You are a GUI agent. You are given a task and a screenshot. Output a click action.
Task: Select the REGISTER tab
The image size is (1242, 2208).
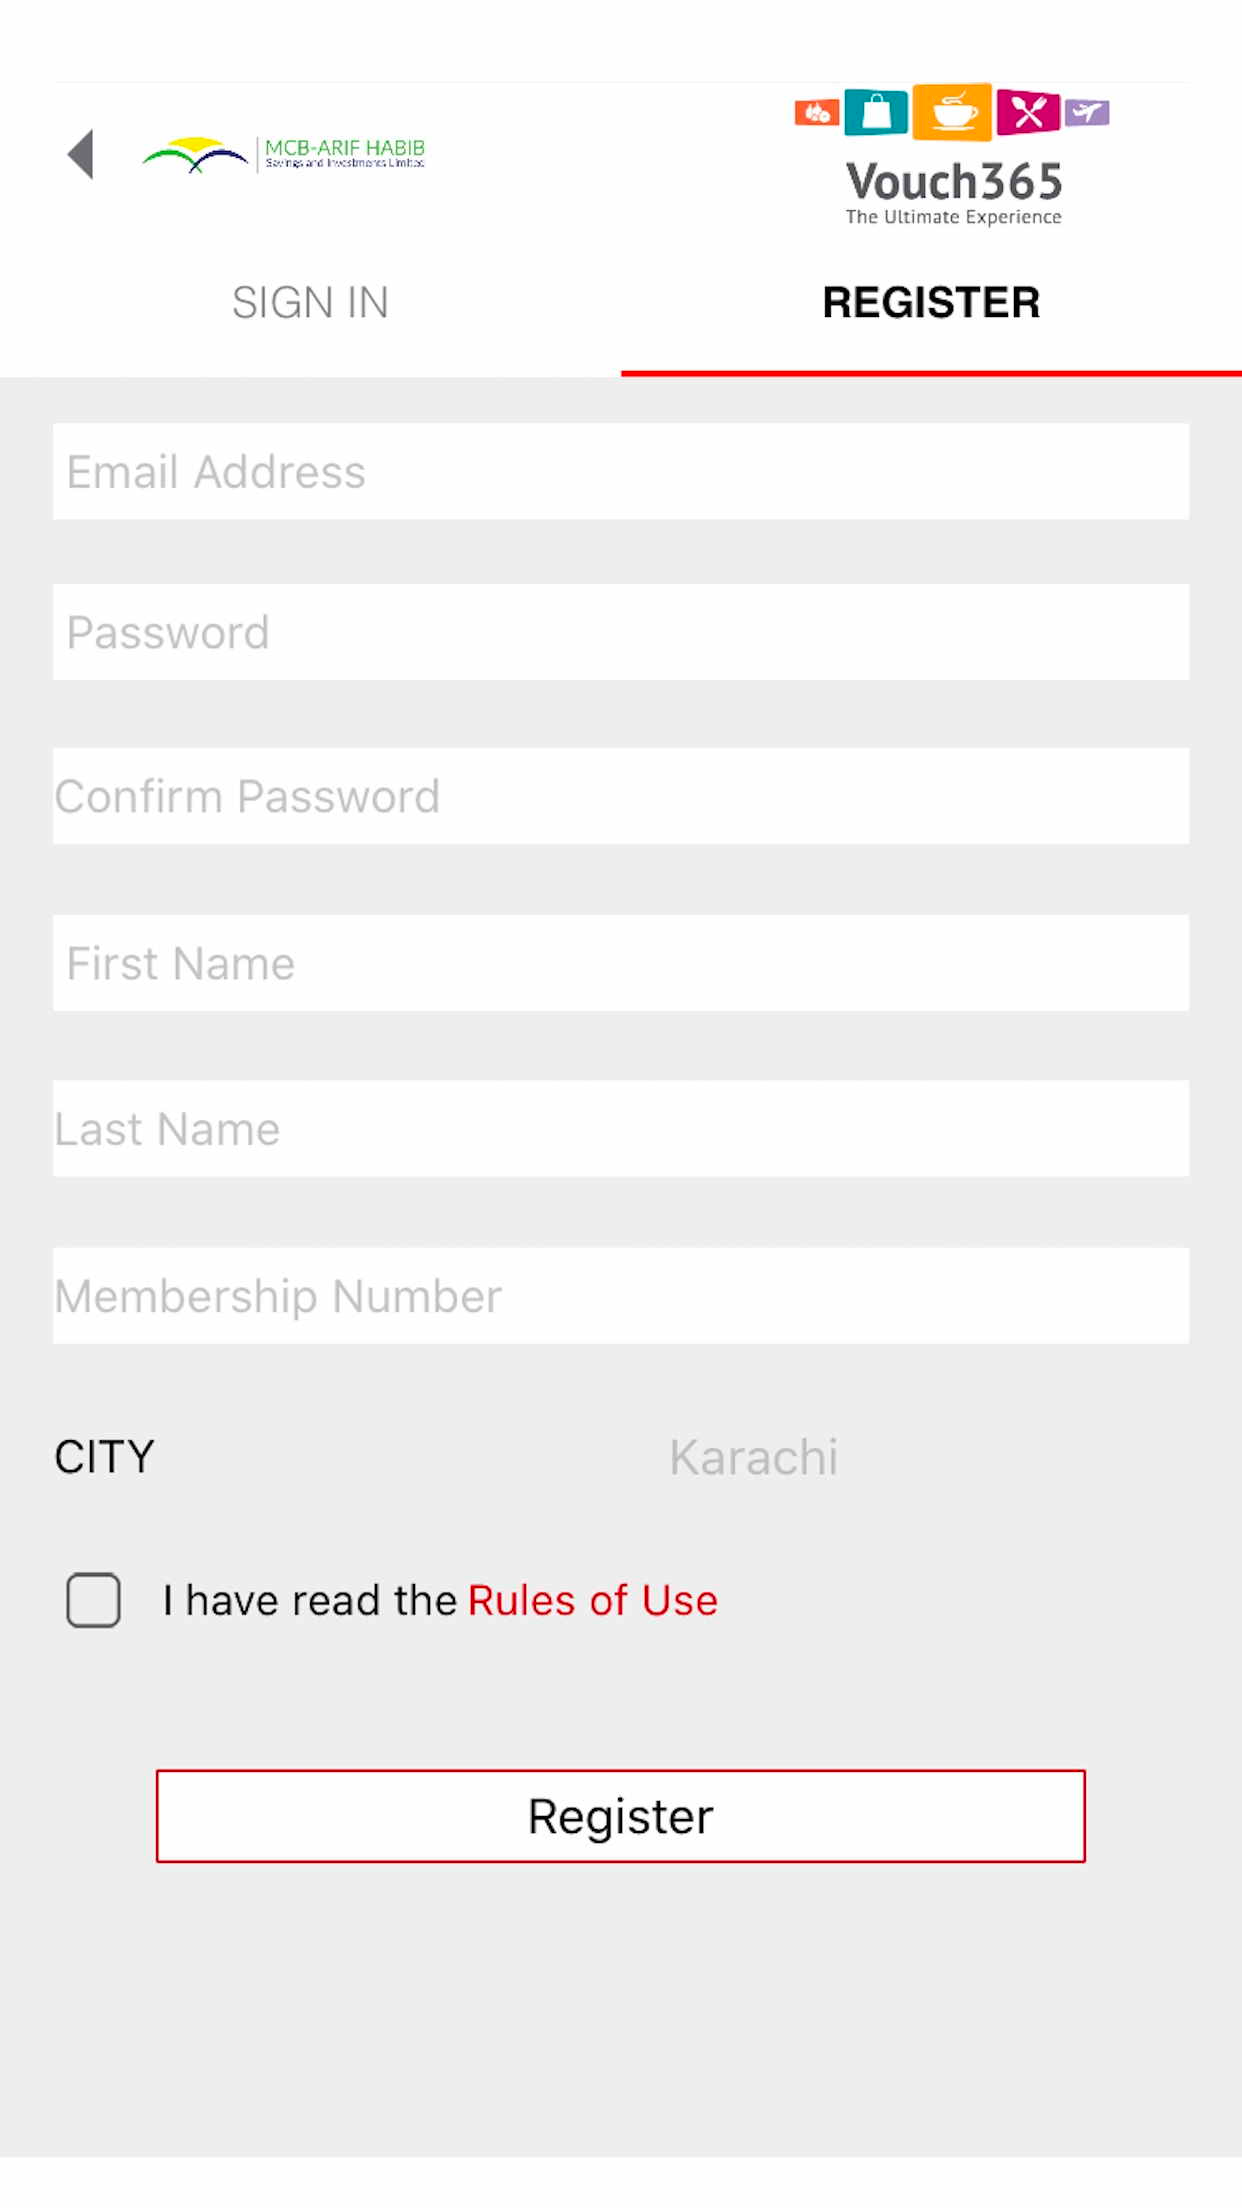pos(931,303)
